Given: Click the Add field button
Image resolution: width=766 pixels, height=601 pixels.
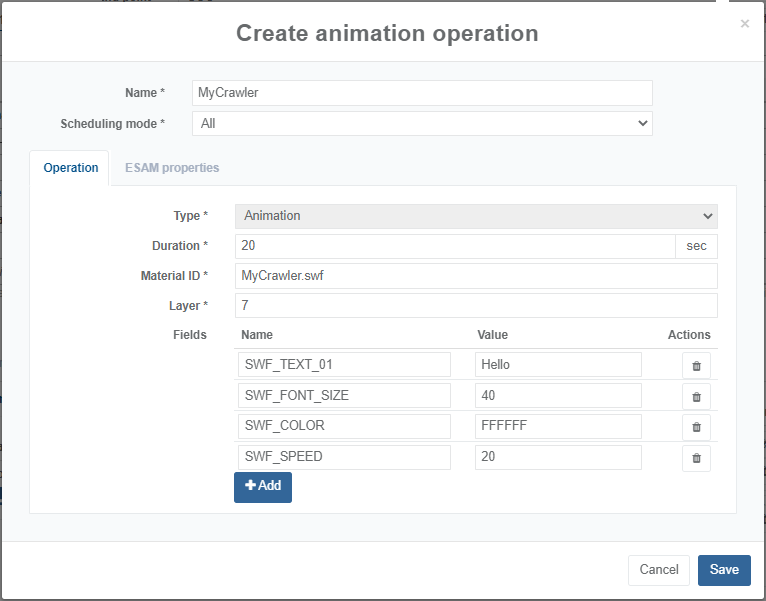Looking at the screenshot, I should (263, 486).
